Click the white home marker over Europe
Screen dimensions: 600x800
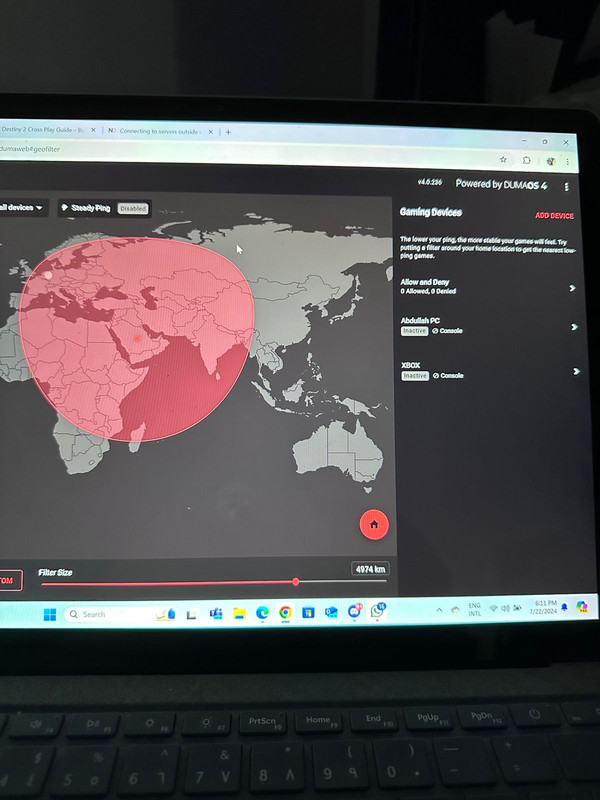point(48,275)
